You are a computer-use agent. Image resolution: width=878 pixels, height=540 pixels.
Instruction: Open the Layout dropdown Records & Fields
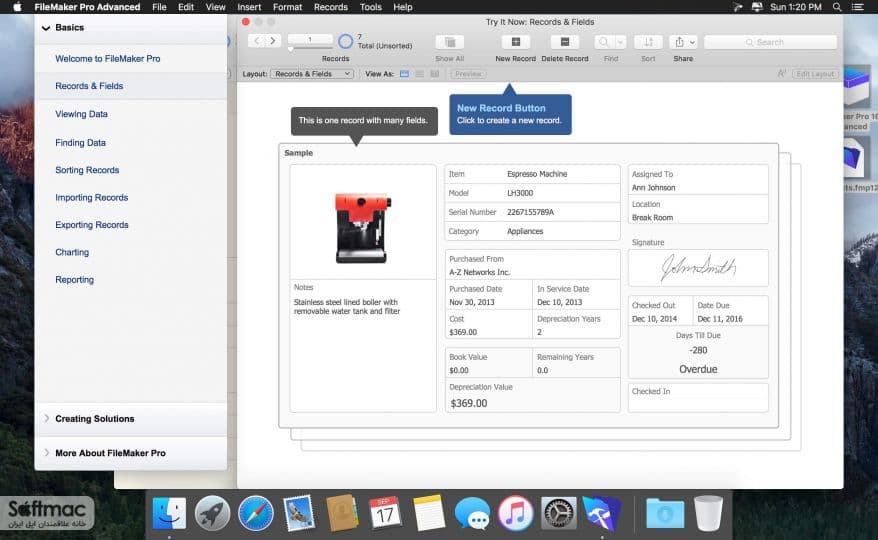(312, 74)
